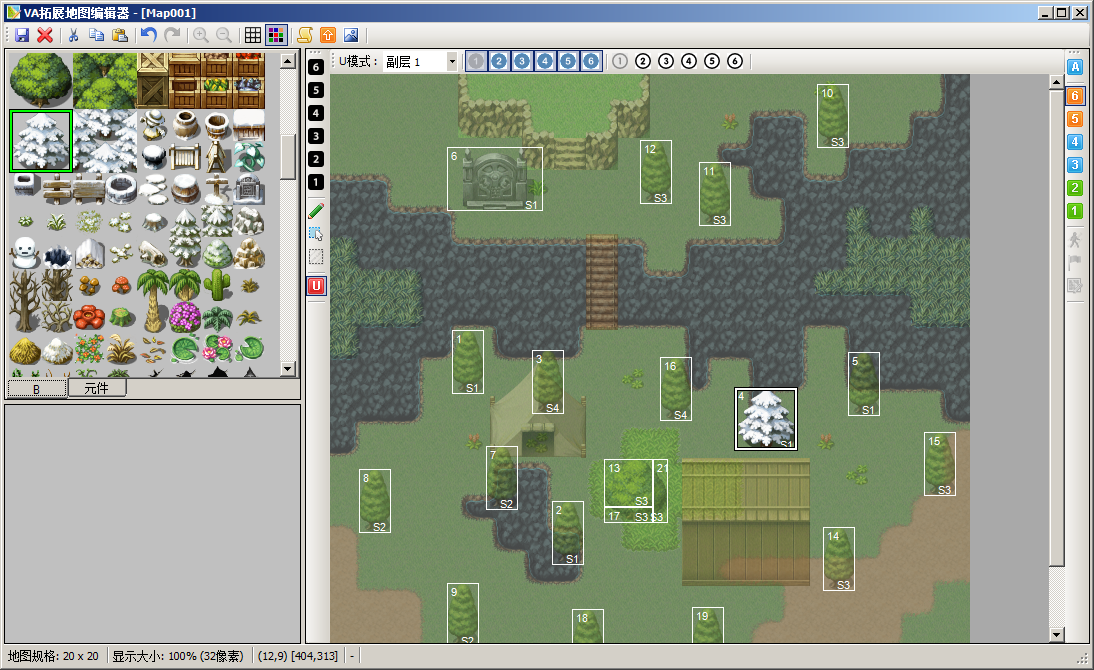Select black layer 3 on left toolbar
1094x670 pixels.
[316, 136]
